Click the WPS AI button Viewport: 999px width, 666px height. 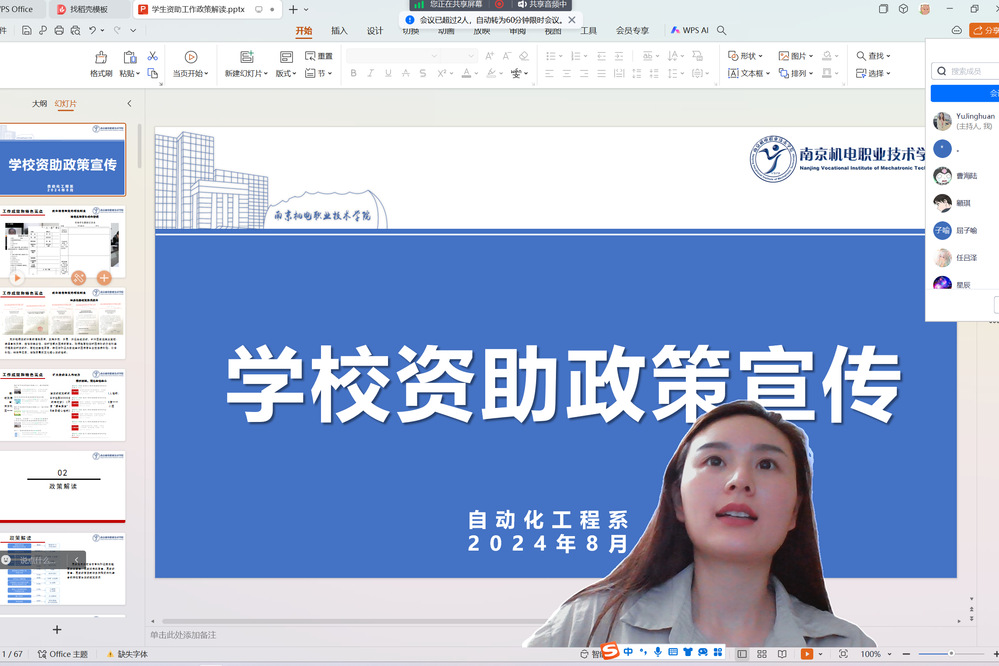coord(690,31)
